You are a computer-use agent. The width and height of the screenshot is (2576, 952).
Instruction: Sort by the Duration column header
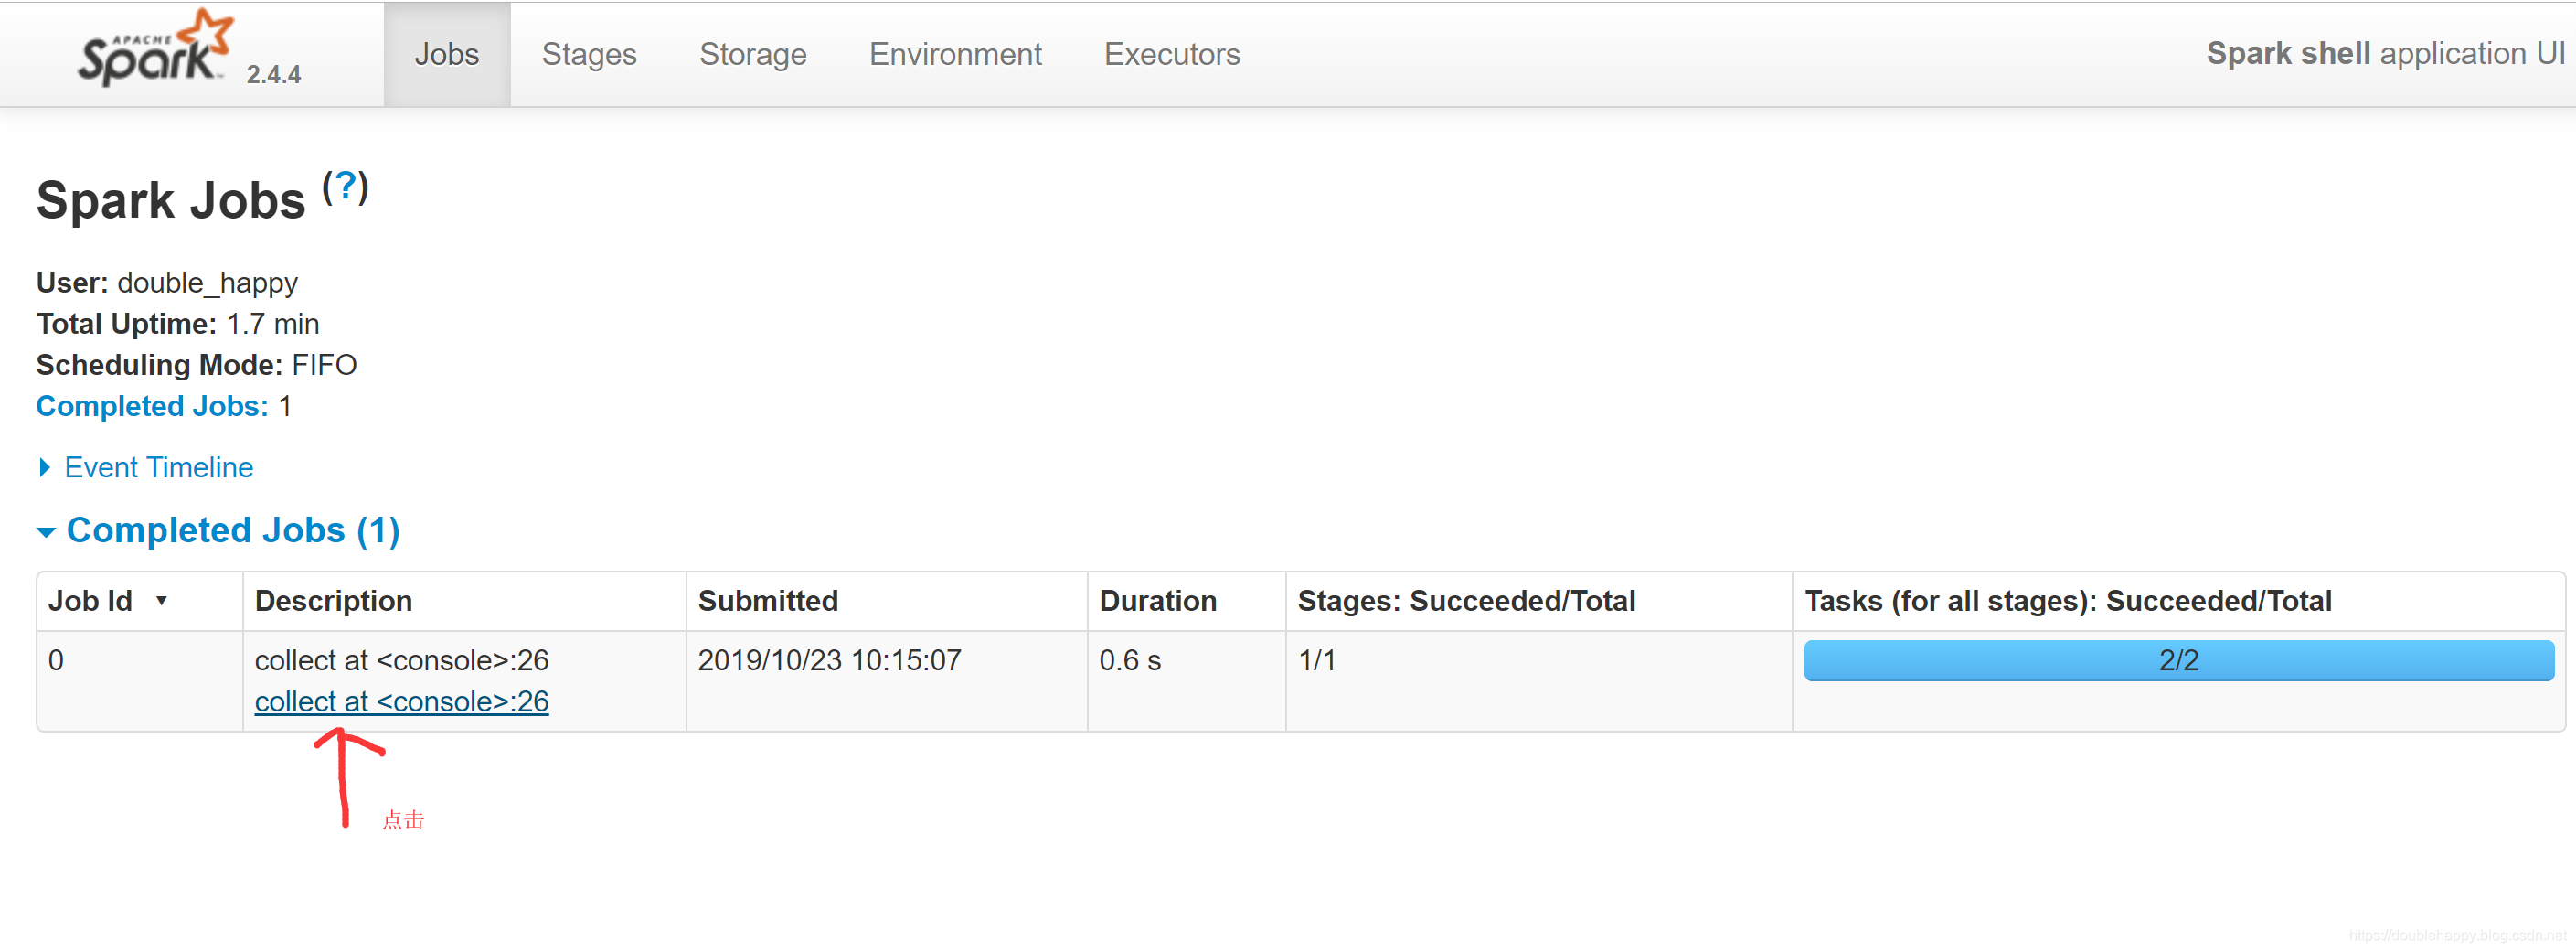[1157, 601]
